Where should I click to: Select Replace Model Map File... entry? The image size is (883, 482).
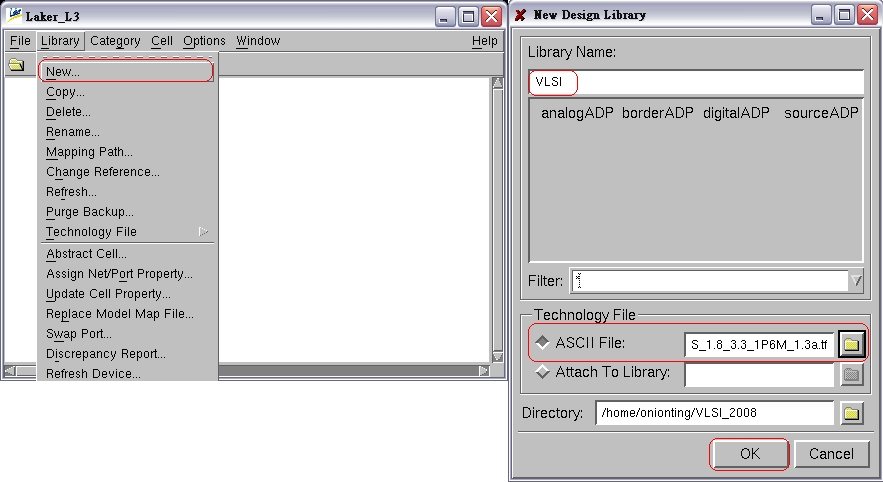click(126, 314)
